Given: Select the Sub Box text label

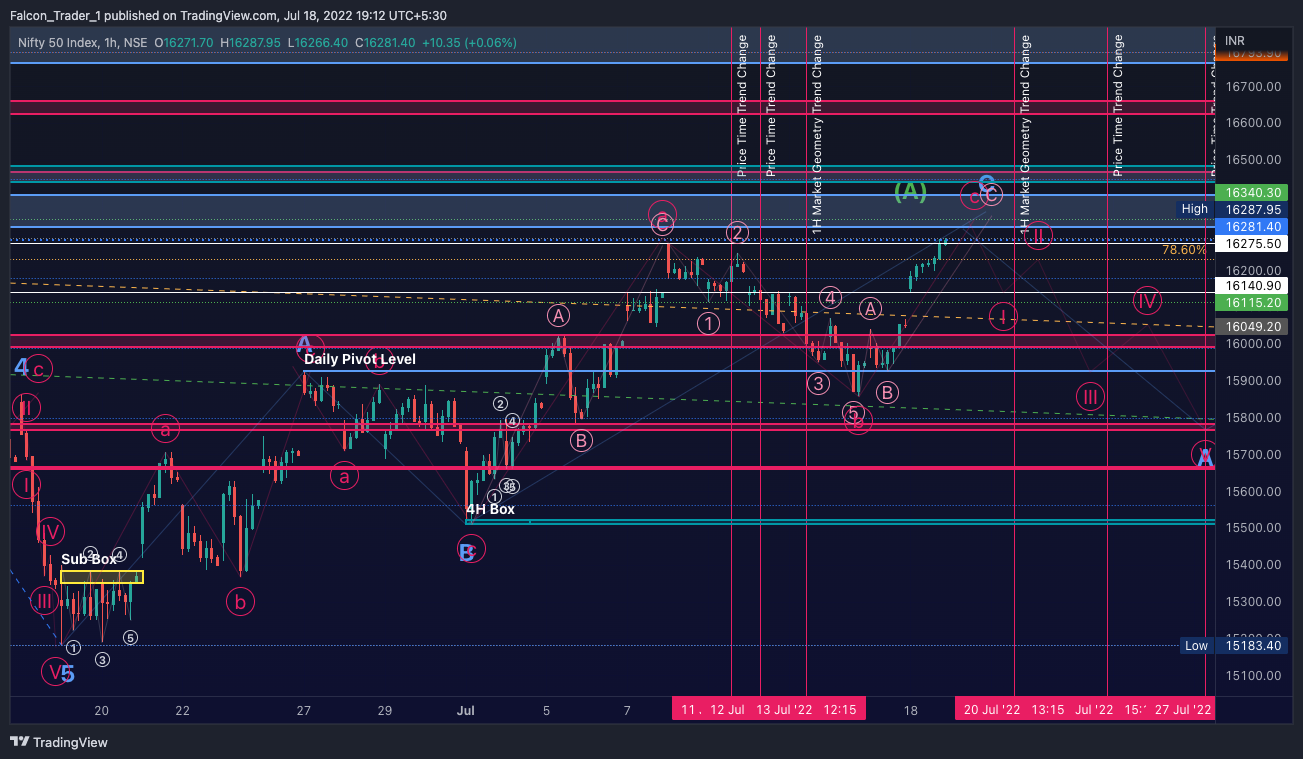Looking at the screenshot, I should [89, 559].
